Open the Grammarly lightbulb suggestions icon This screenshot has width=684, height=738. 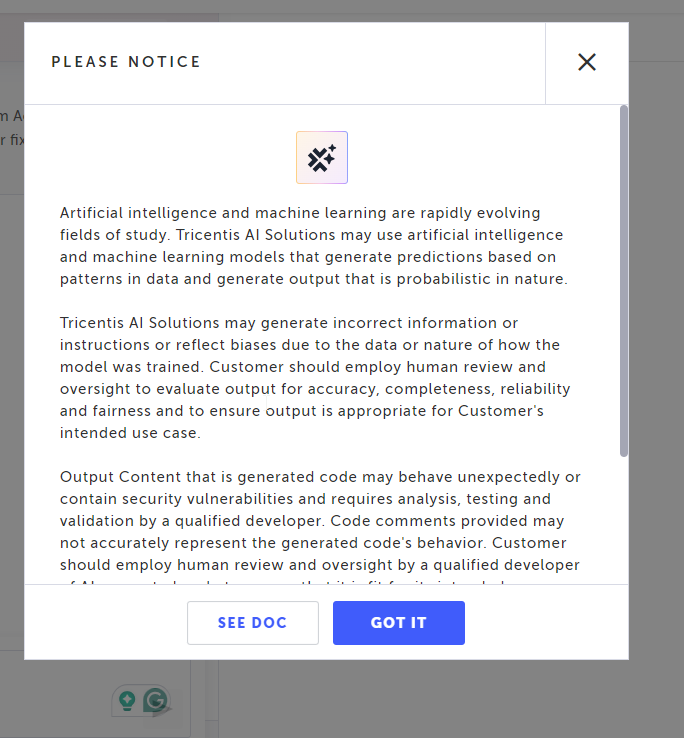(x=127, y=701)
